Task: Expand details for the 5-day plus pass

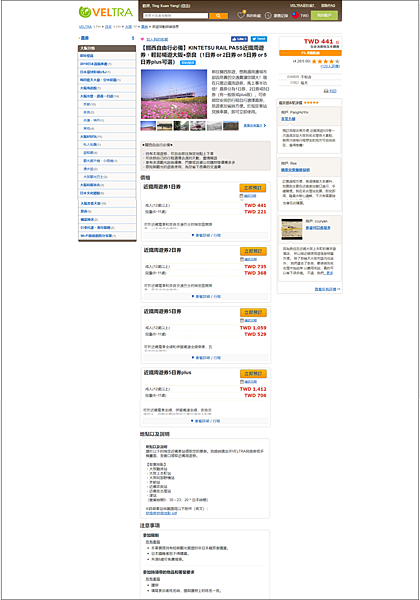Action: (206, 421)
